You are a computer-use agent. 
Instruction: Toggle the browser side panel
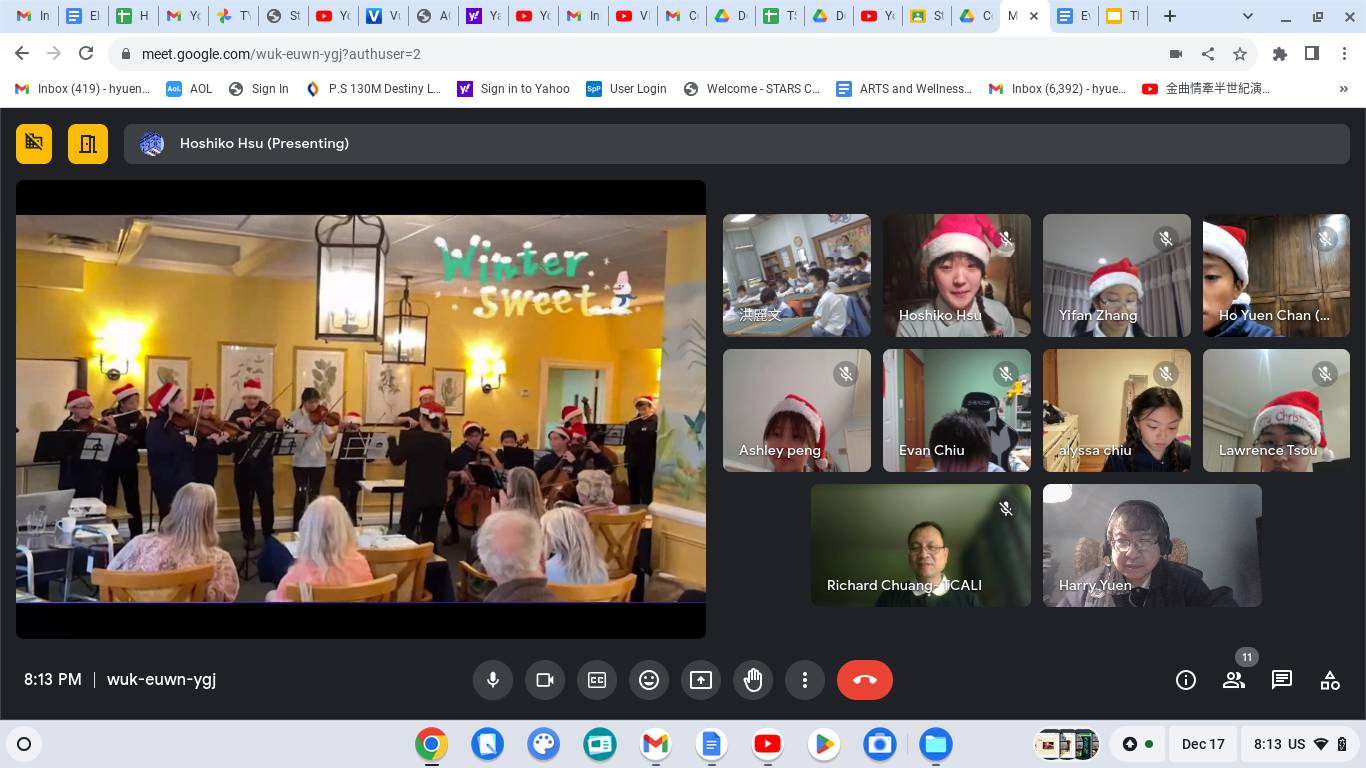tap(1312, 54)
